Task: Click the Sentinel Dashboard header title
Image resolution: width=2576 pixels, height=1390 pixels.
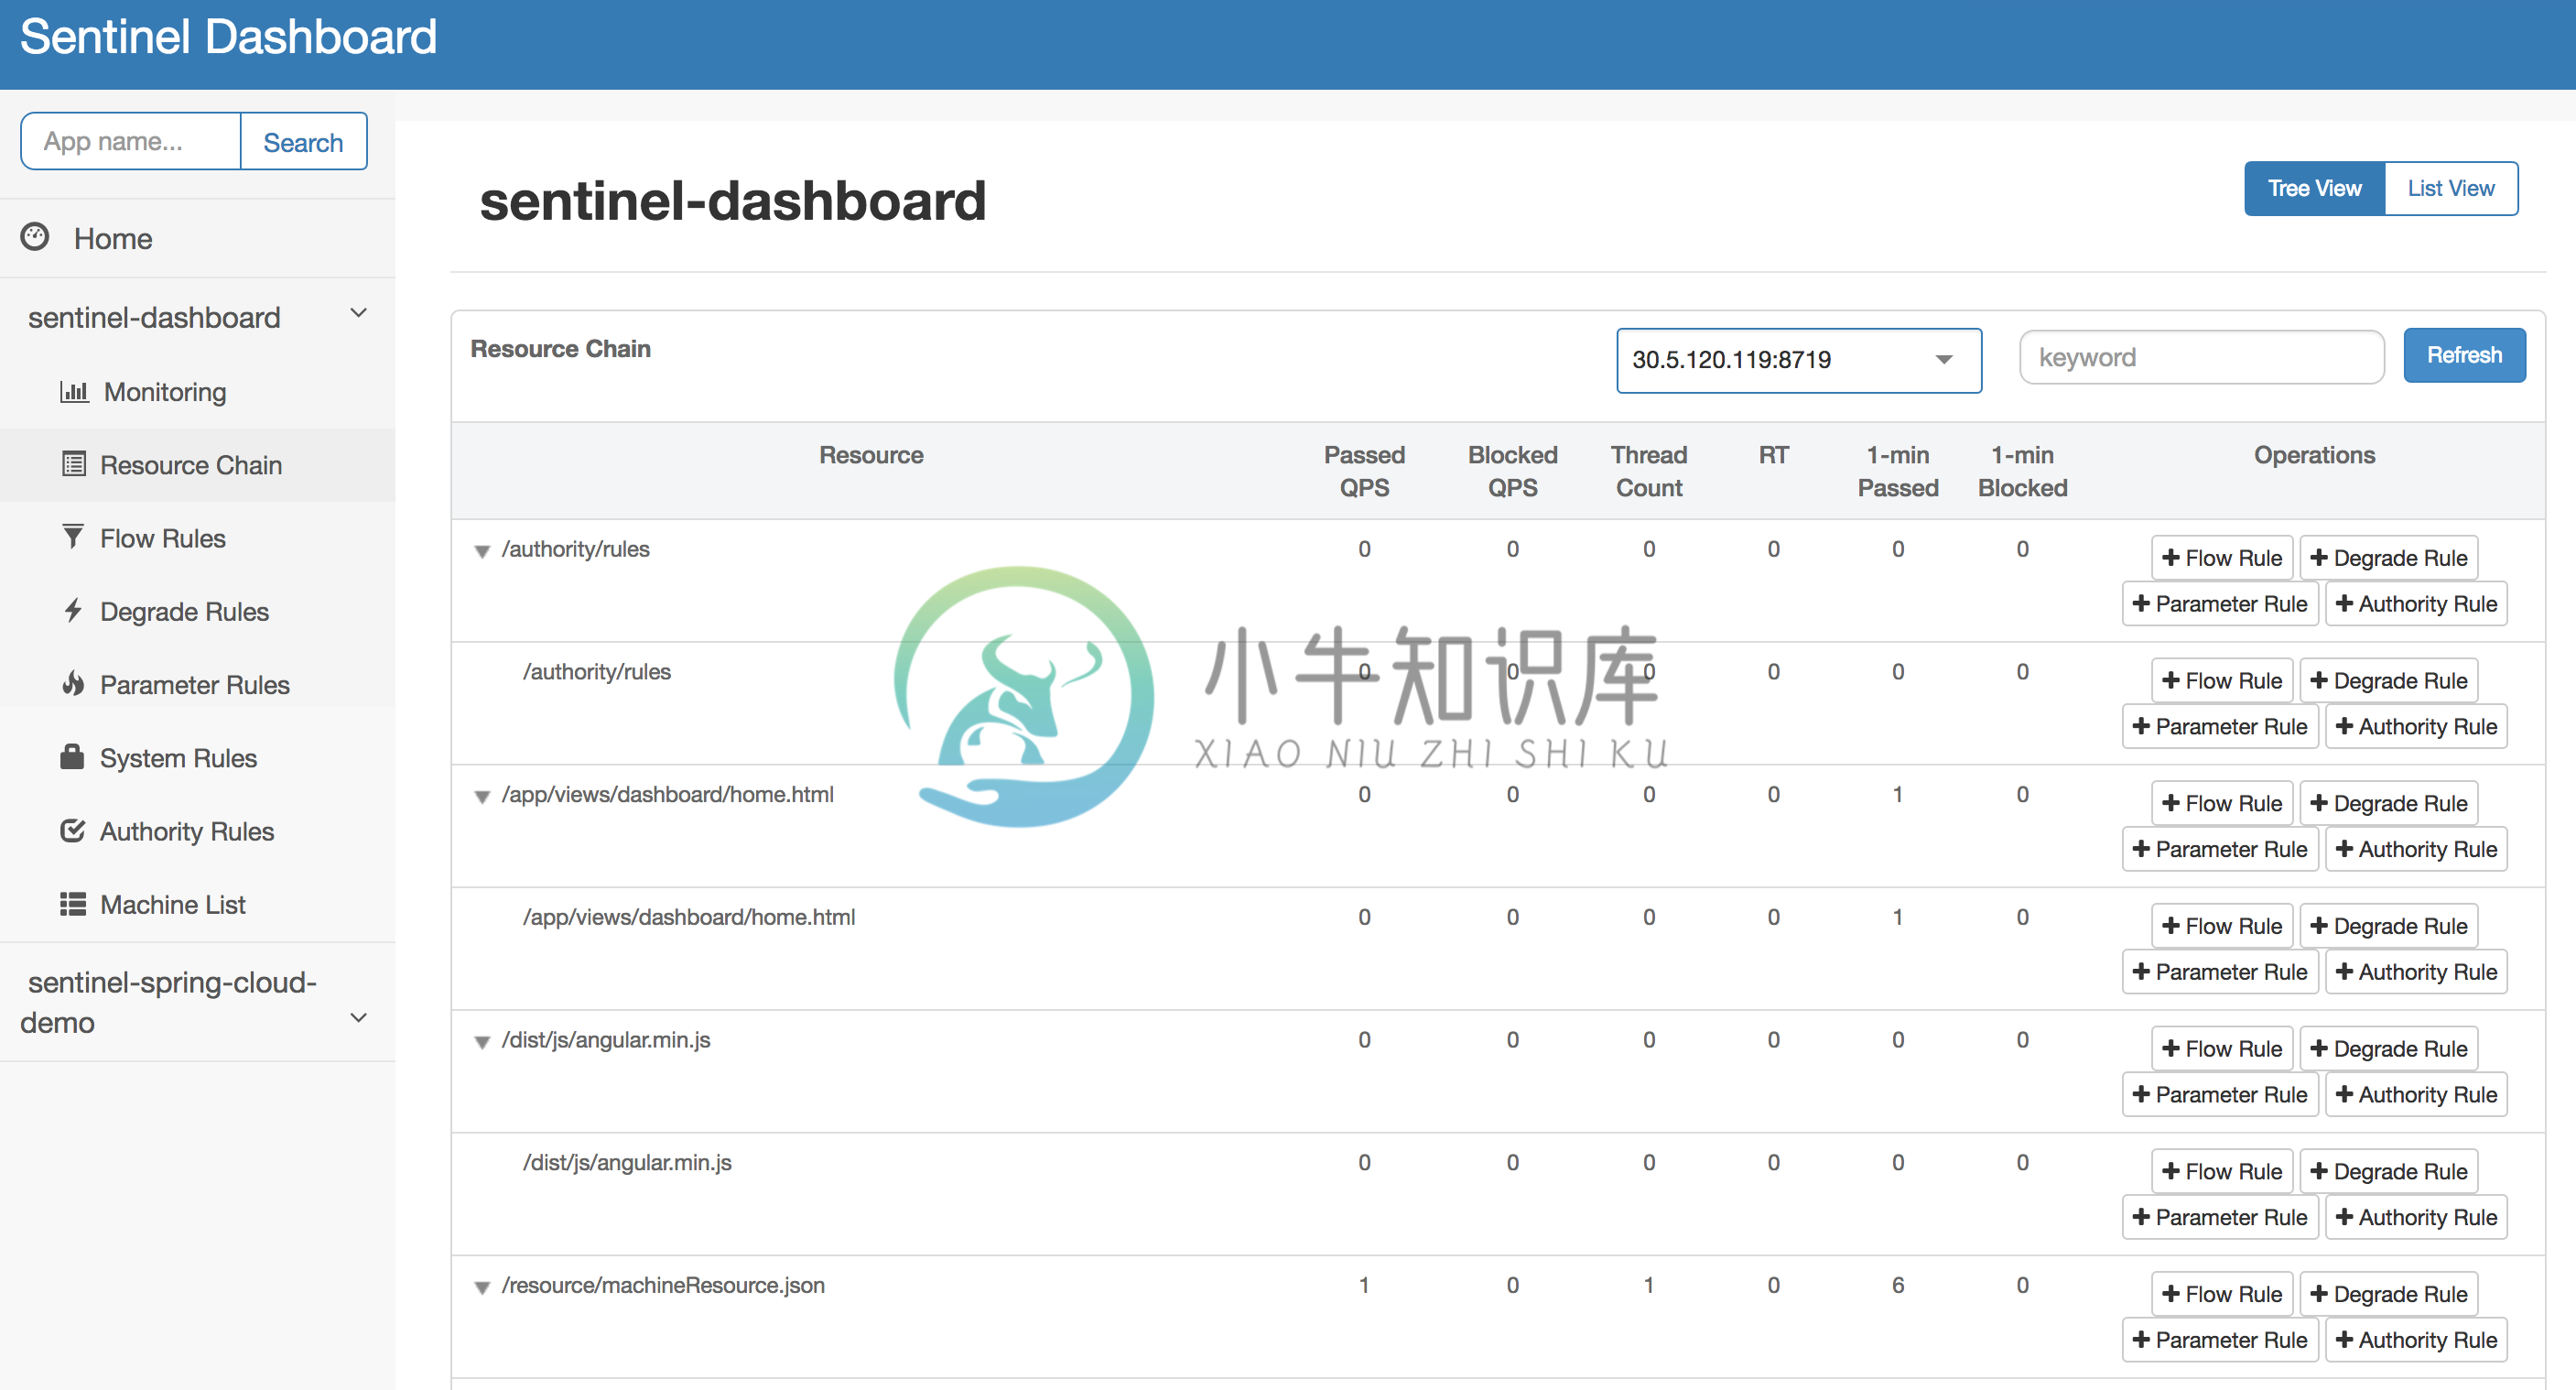Action: pyautogui.click(x=228, y=37)
